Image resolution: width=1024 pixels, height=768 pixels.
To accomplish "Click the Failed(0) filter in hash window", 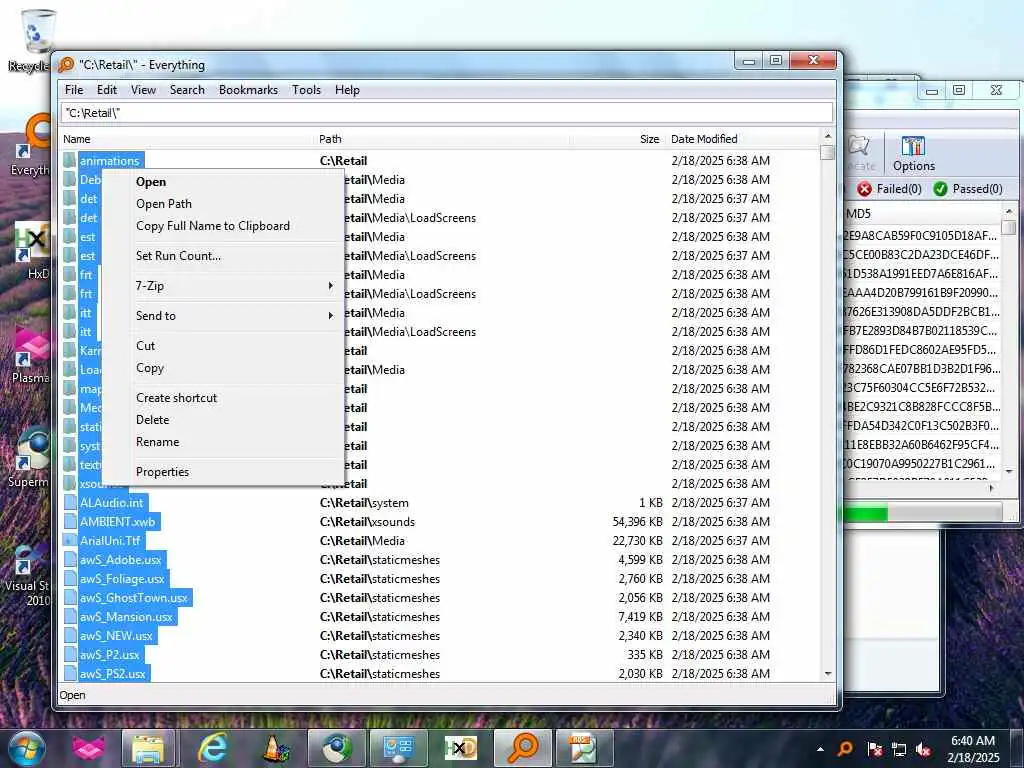I will pos(889,189).
